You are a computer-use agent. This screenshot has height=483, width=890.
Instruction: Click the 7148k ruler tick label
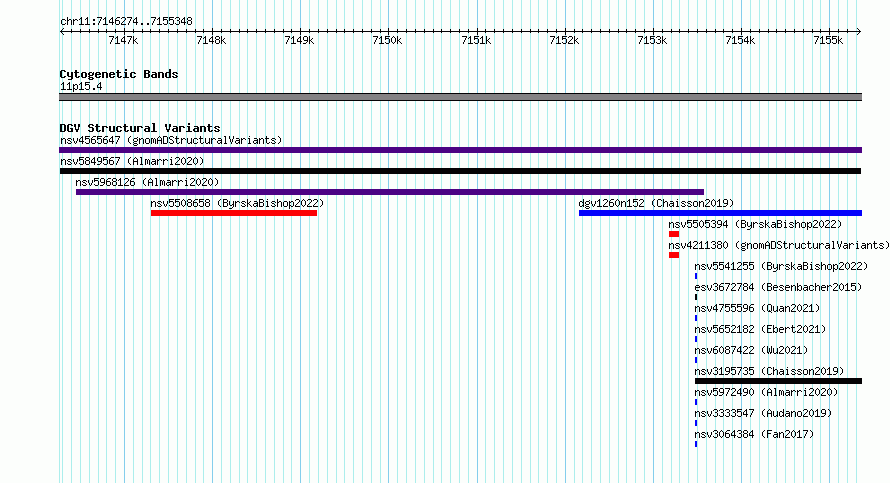pos(211,40)
